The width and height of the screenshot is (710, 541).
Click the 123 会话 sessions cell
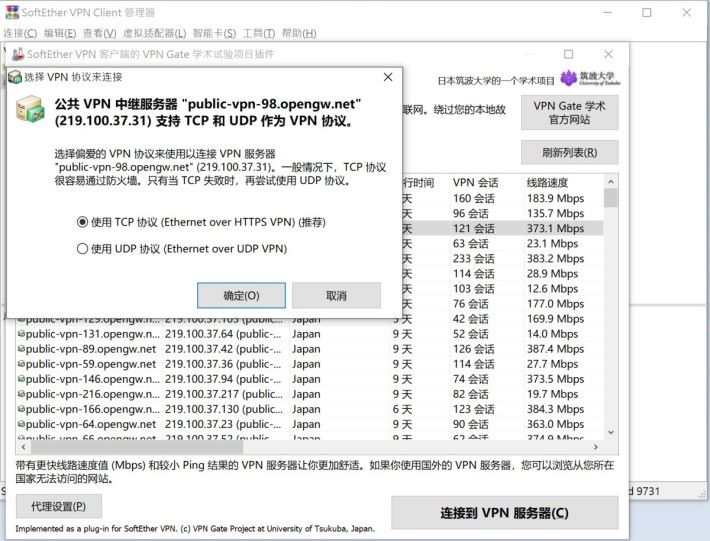click(474, 409)
